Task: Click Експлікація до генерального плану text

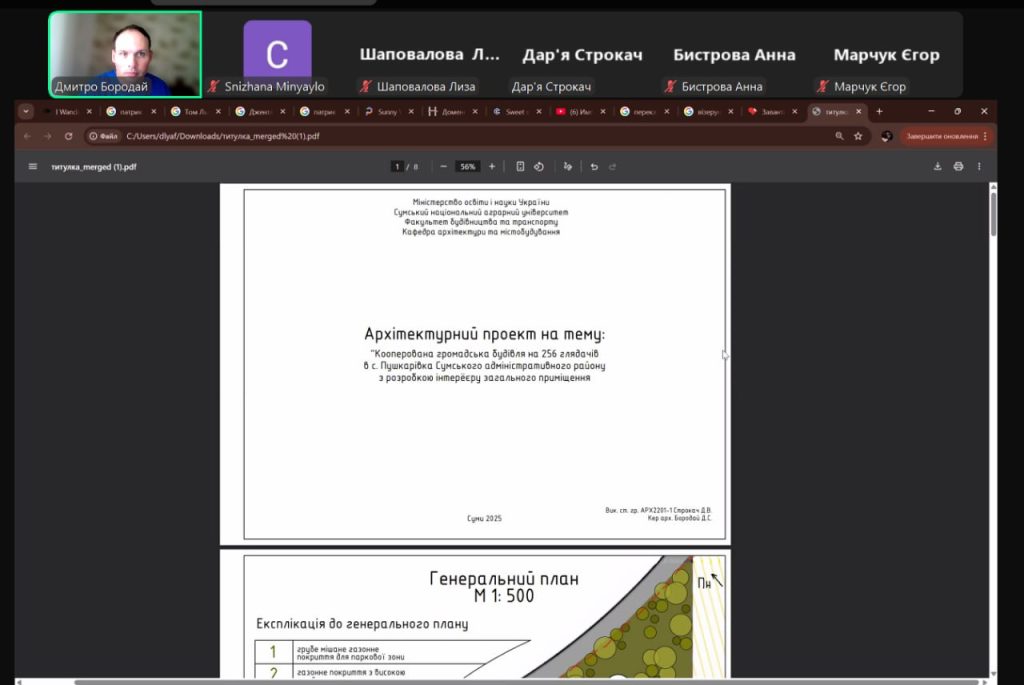Action: [362, 624]
